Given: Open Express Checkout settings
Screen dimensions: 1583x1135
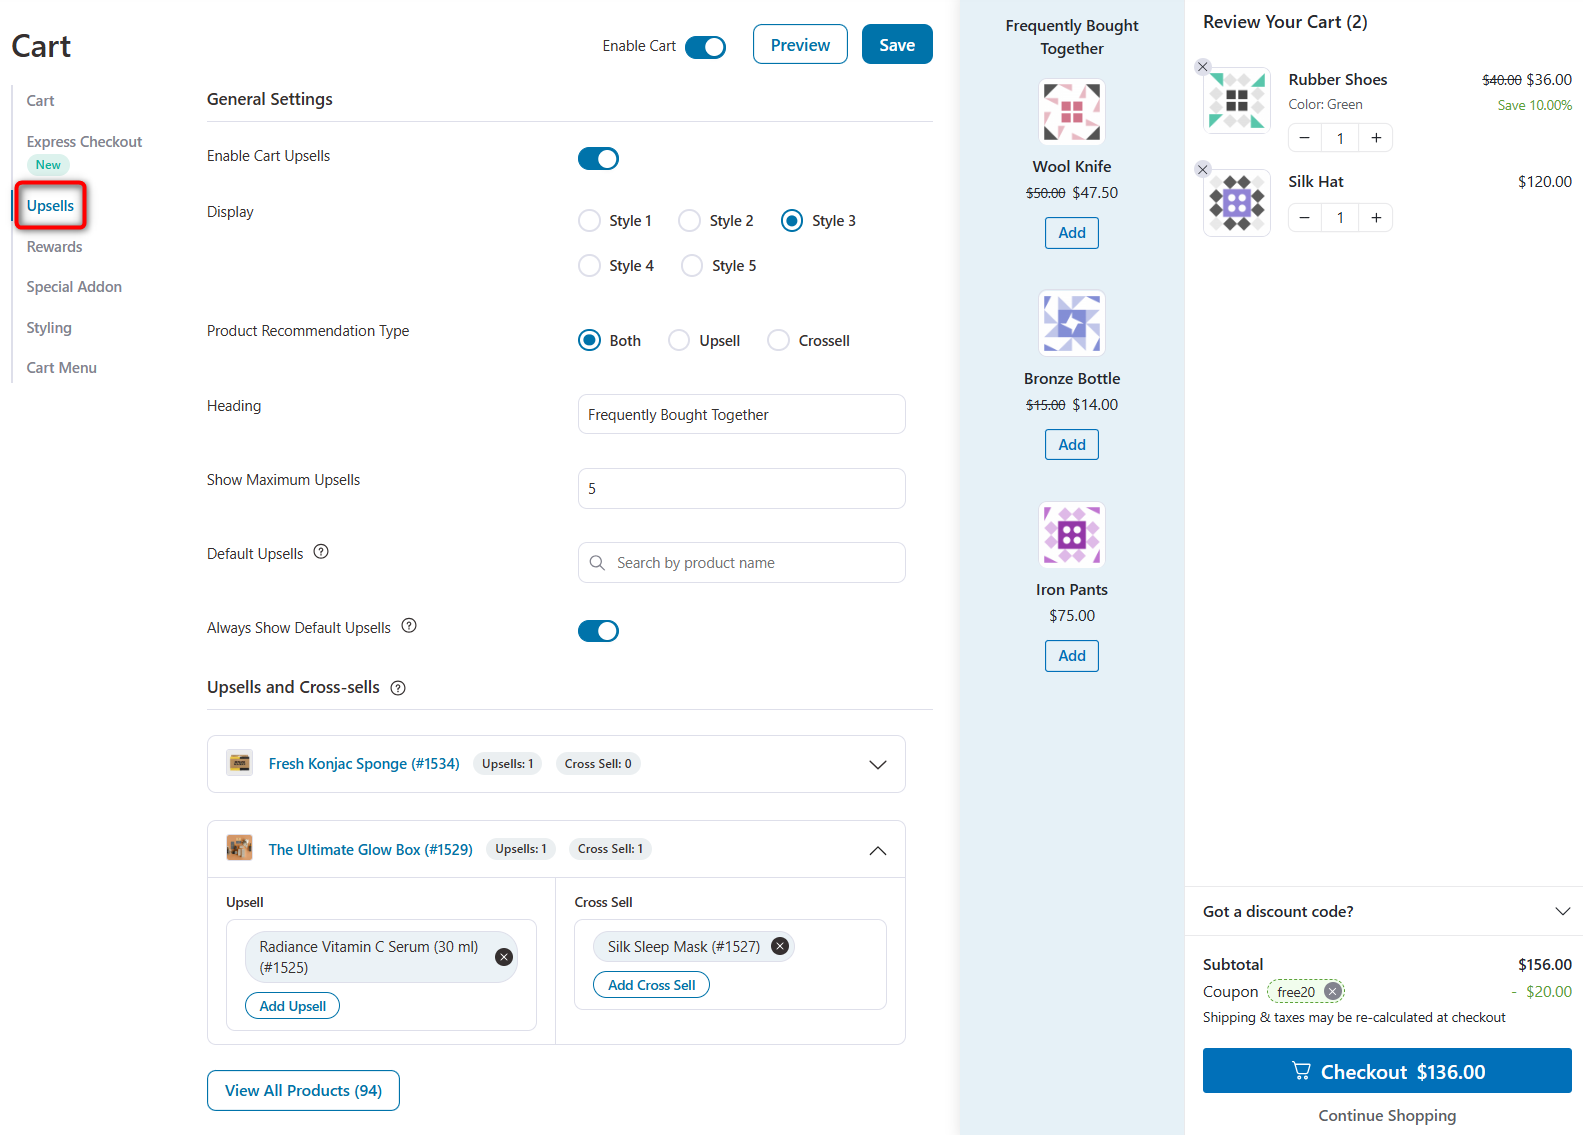Looking at the screenshot, I should pos(84,142).
